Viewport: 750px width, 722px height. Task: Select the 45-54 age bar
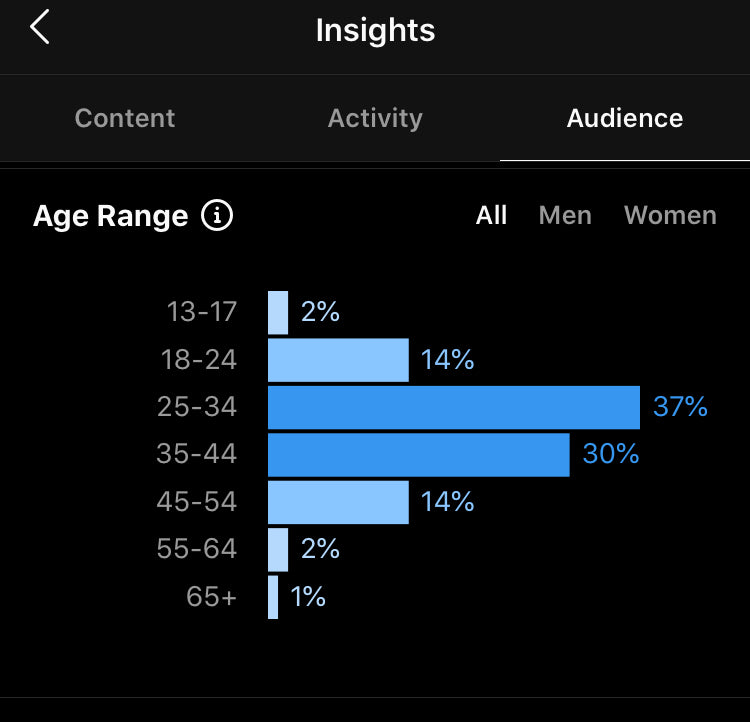[x=338, y=502]
